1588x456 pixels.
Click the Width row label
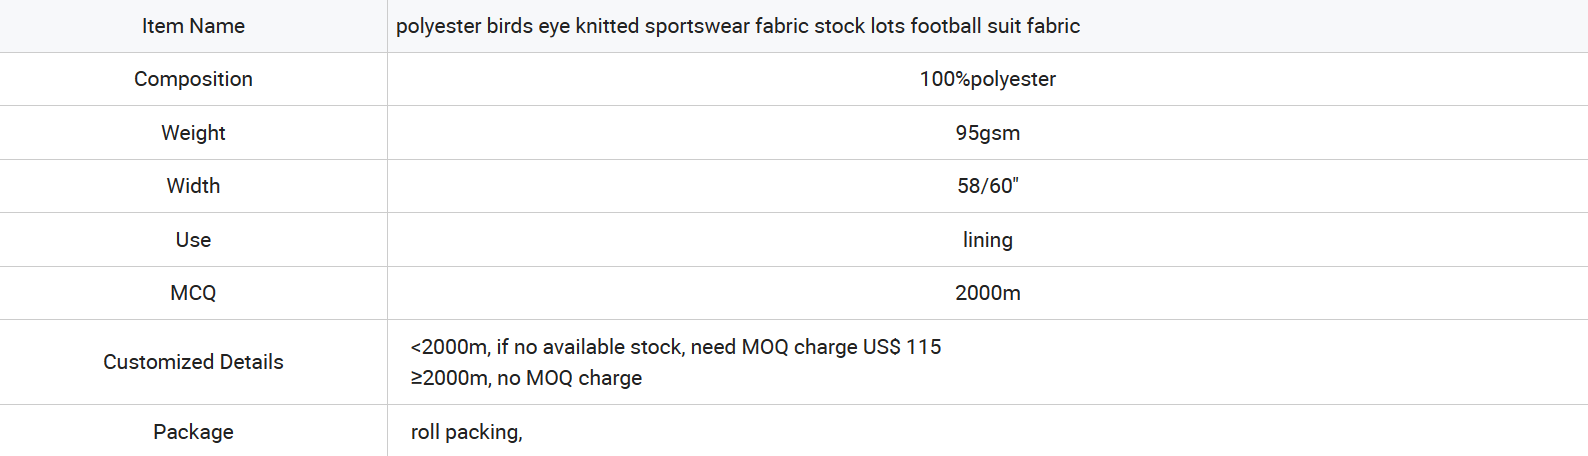pos(193,186)
